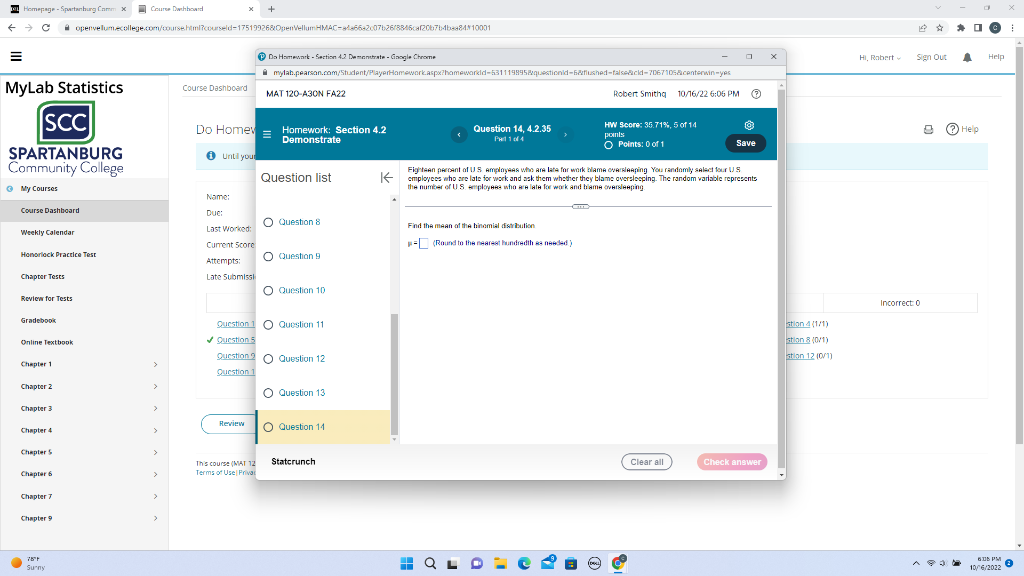Expand Chapter 9 in sidebar

coord(155,519)
